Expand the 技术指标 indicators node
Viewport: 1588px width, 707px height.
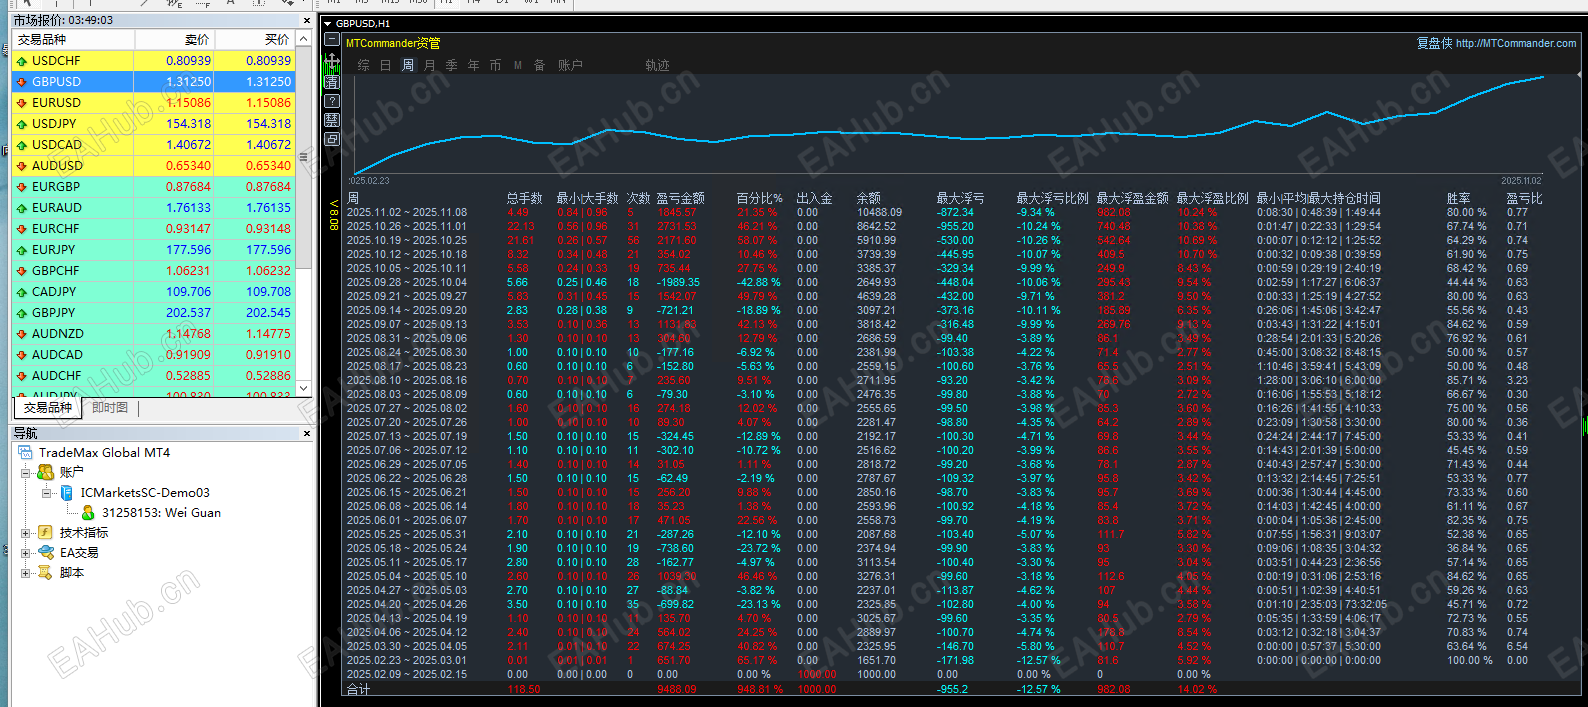pos(26,533)
